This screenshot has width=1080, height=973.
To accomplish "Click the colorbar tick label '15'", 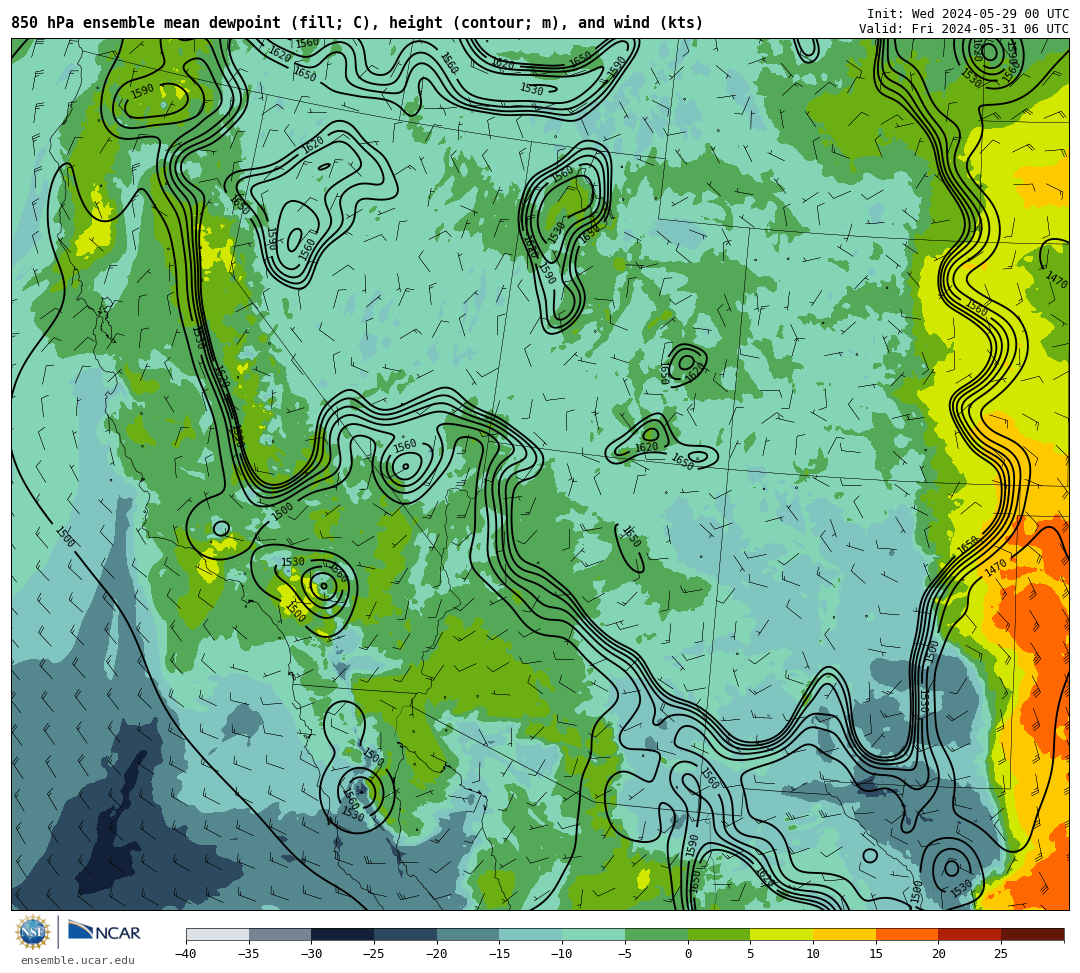I will tap(876, 954).
